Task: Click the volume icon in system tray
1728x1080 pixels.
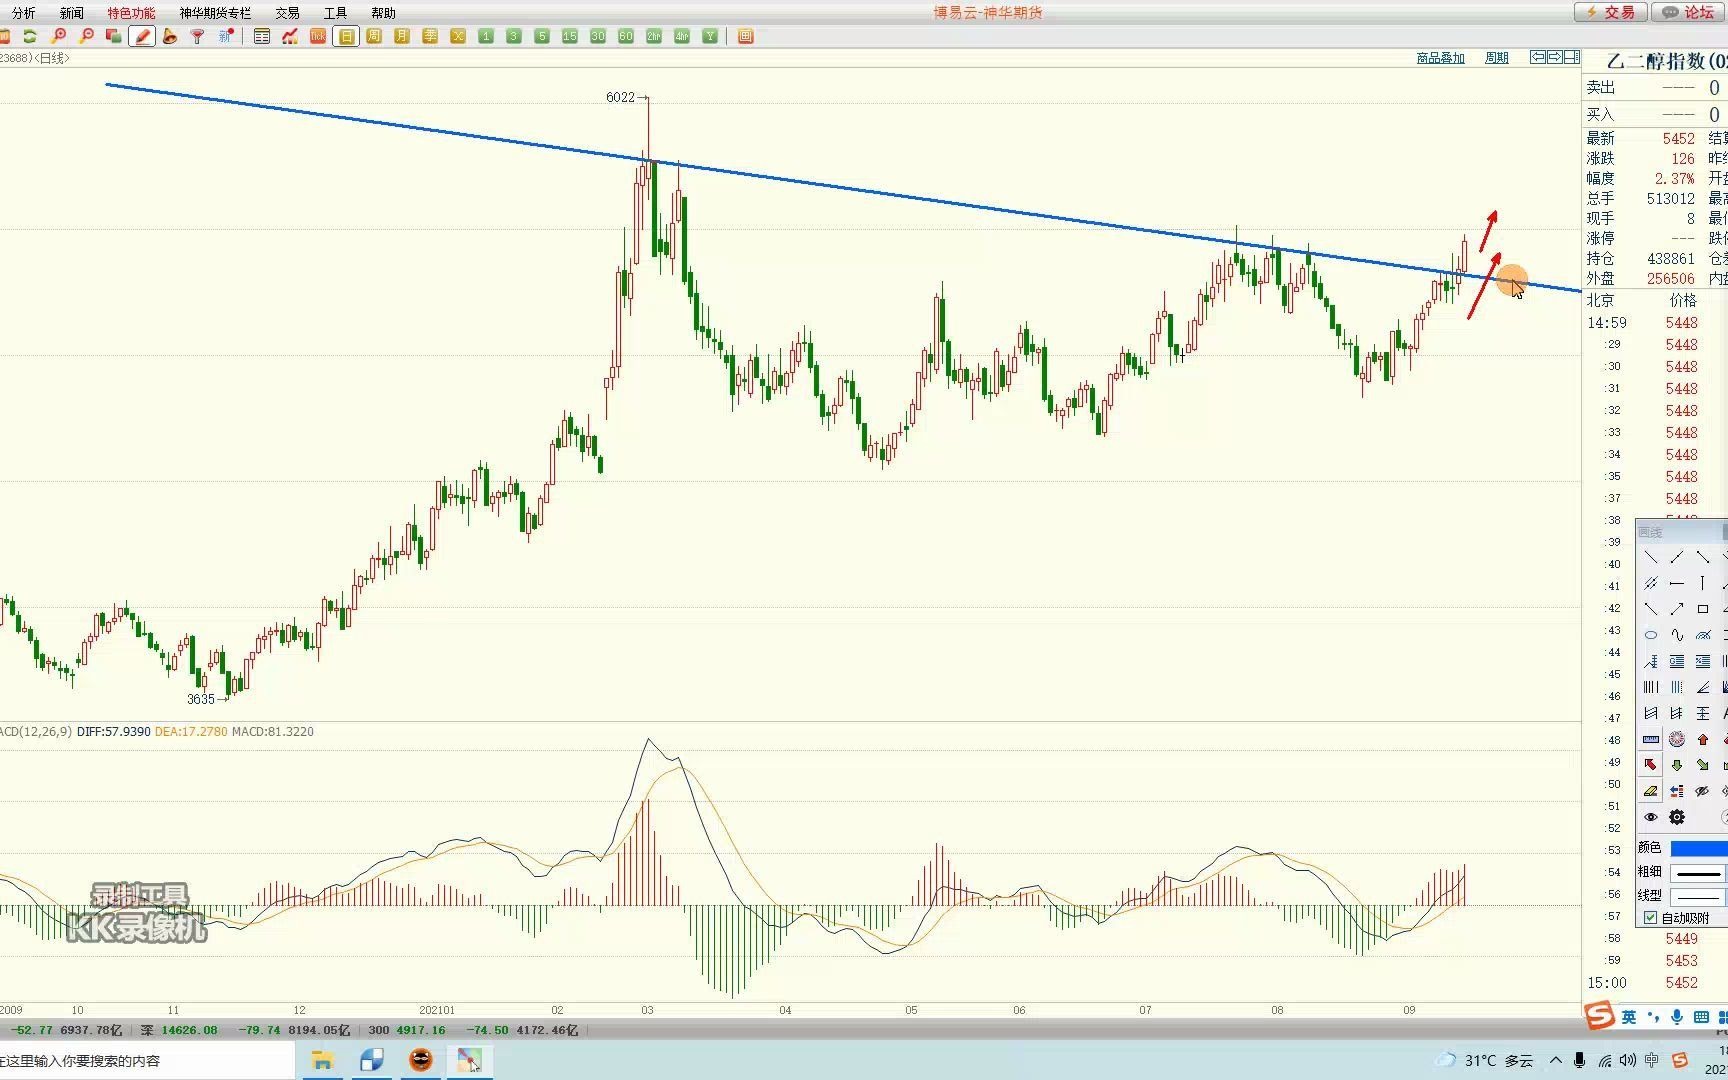Action: tap(1628, 1060)
